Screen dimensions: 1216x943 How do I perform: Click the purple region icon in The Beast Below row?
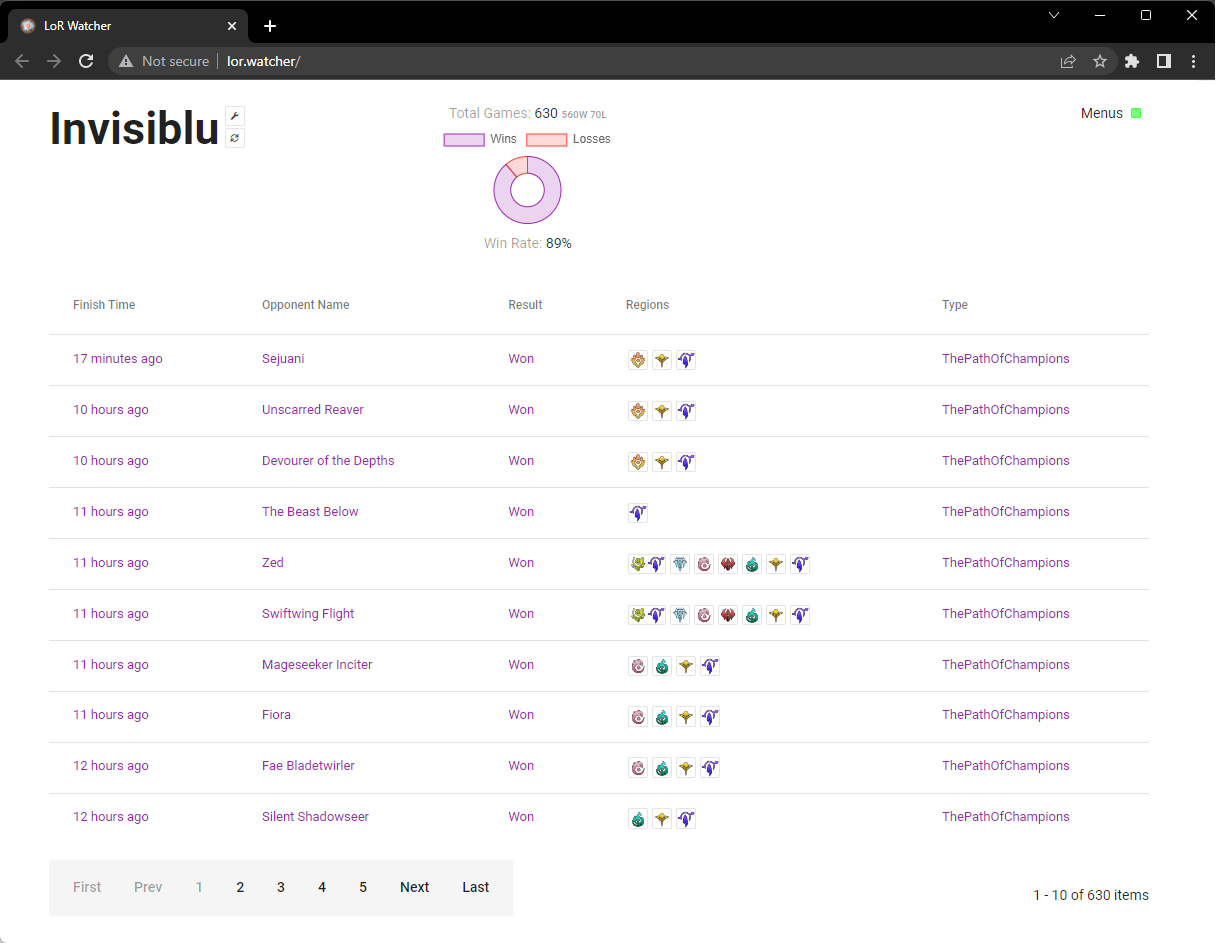(638, 513)
